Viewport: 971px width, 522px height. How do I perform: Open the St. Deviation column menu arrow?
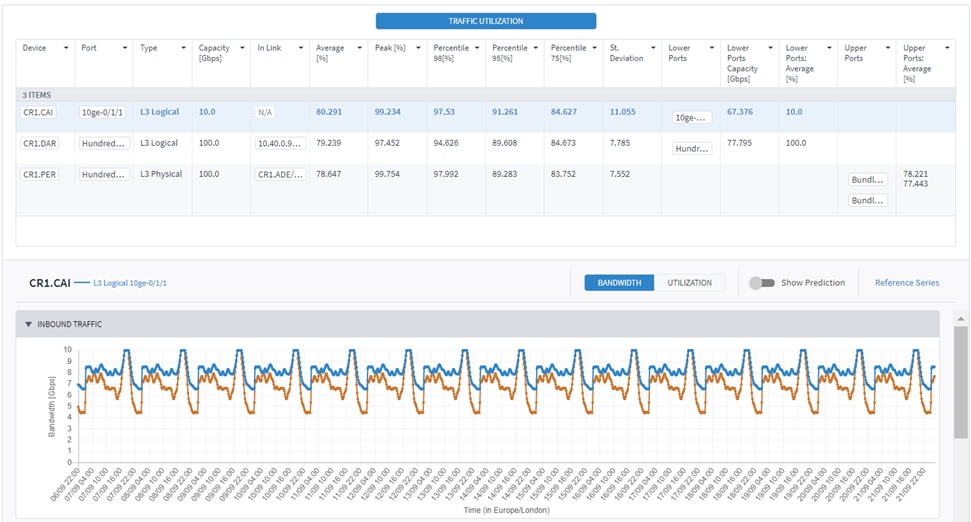point(654,48)
